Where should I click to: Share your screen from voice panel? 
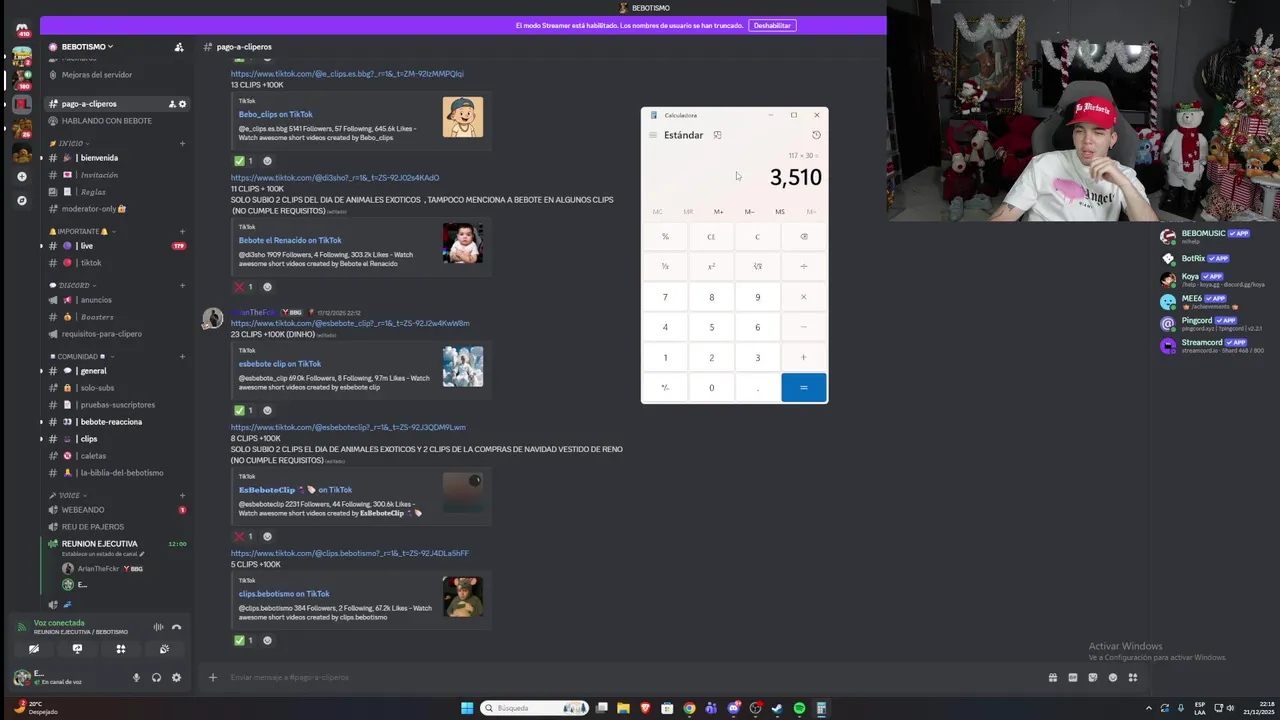pos(77,649)
